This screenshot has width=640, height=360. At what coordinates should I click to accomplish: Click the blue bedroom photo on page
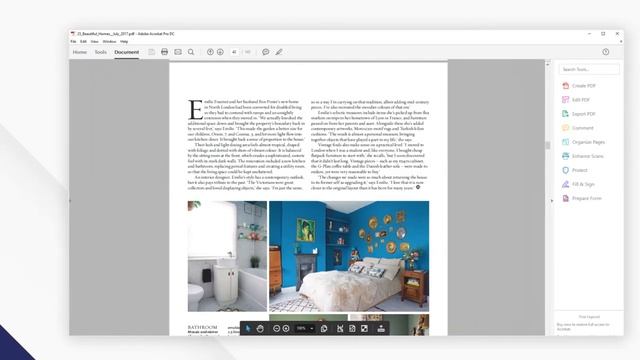(349, 256)
